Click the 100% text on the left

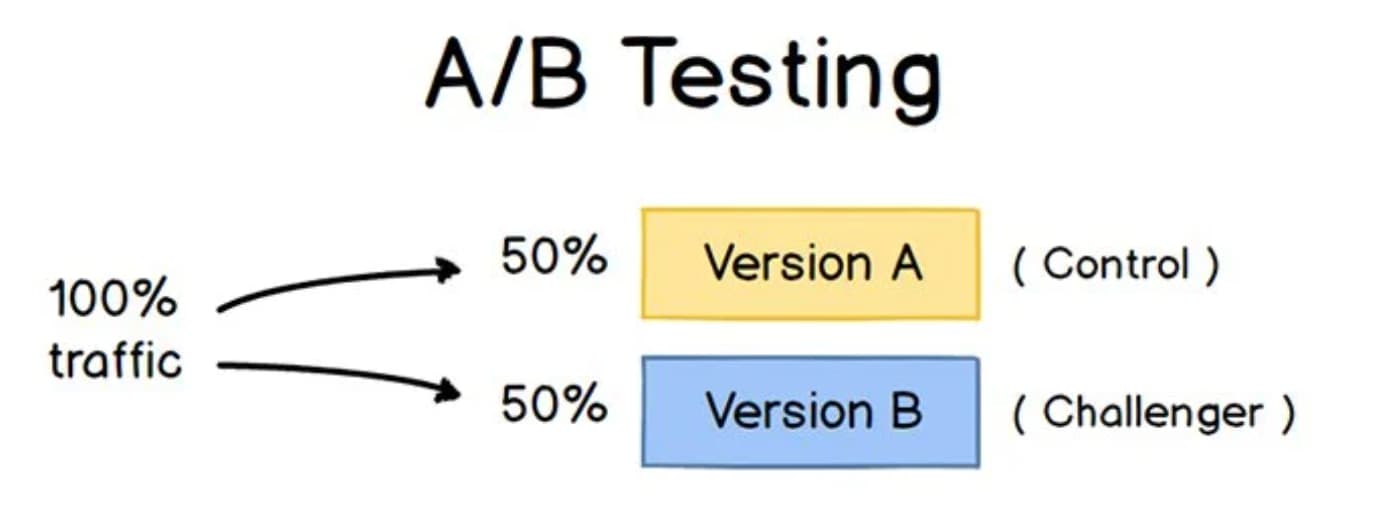[112, 300]
